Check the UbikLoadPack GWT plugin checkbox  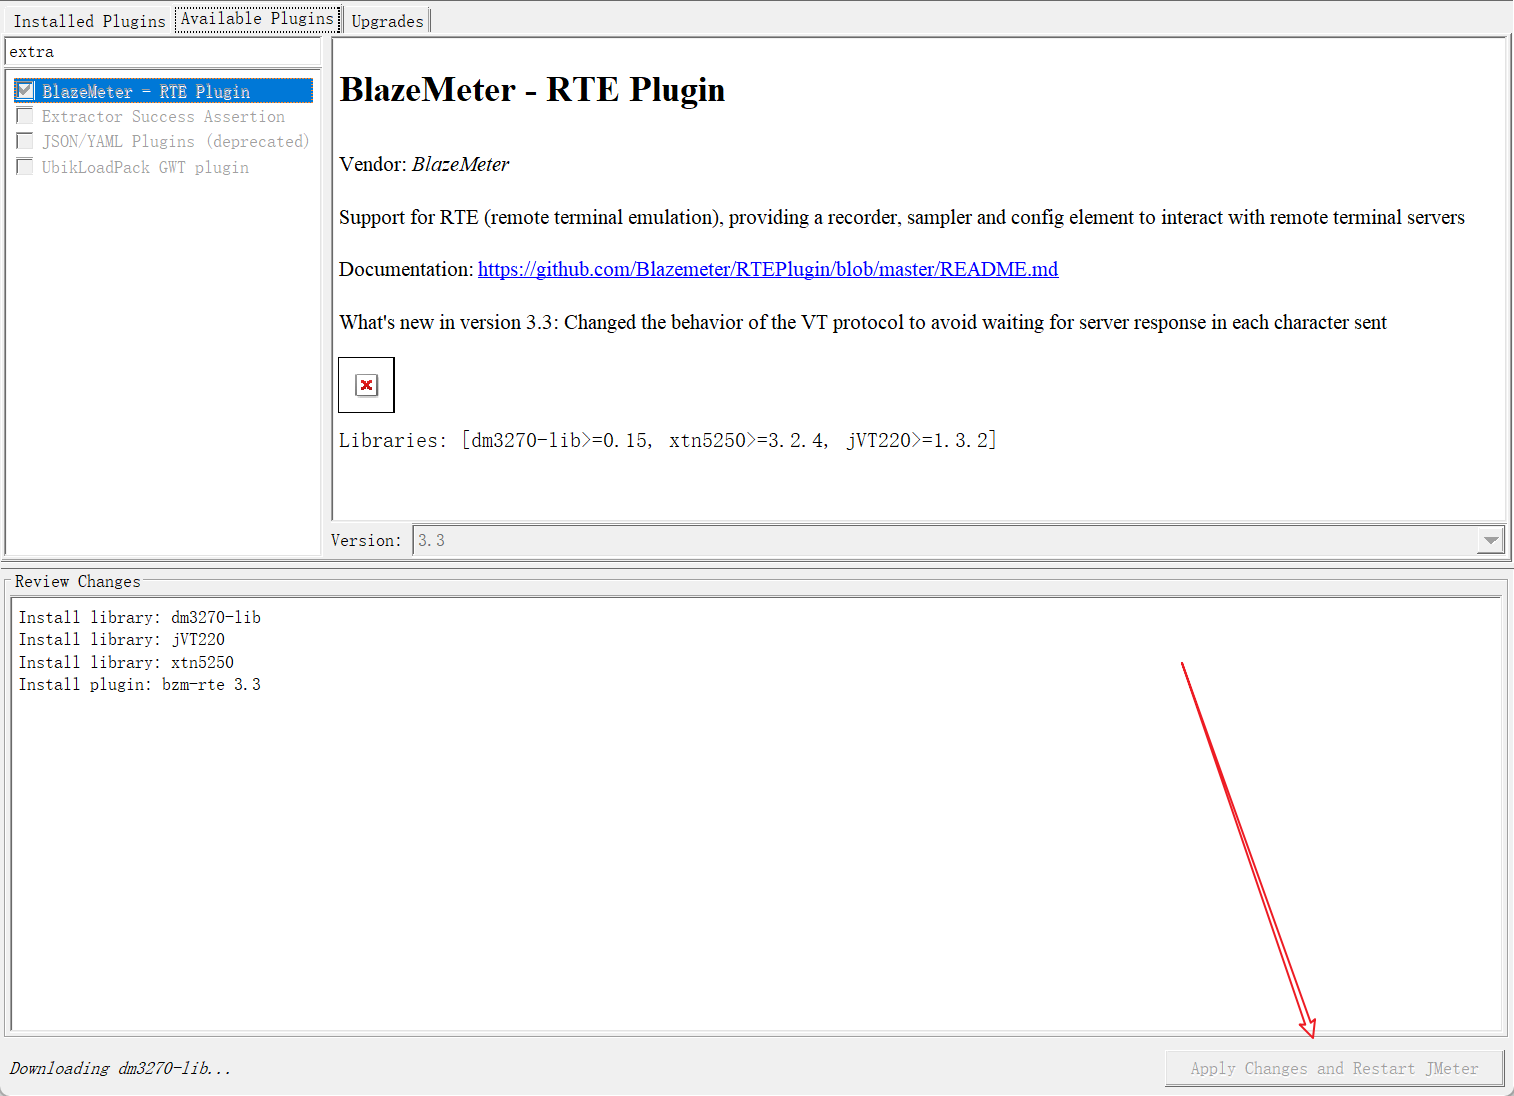(25, 167)
